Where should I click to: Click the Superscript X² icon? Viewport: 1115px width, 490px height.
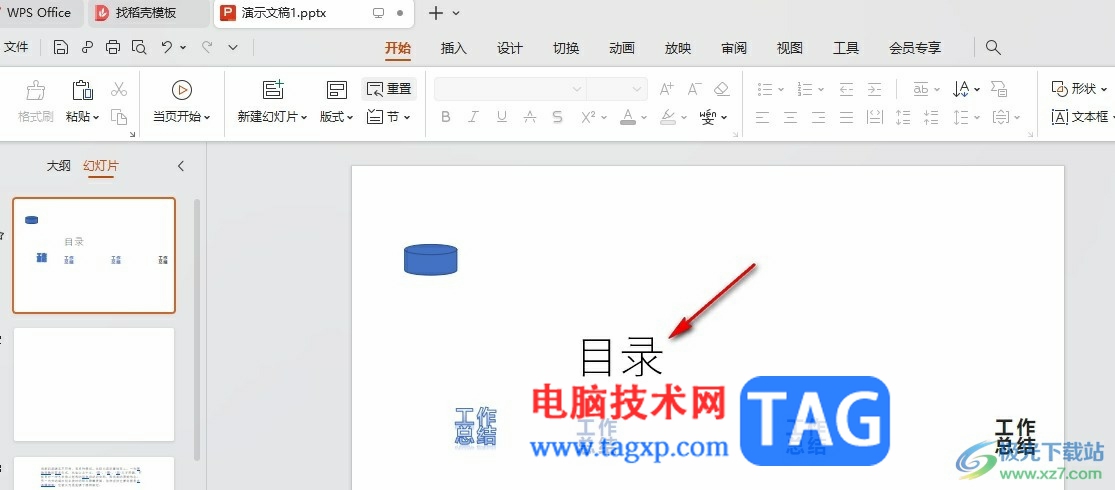coord(587,117)
